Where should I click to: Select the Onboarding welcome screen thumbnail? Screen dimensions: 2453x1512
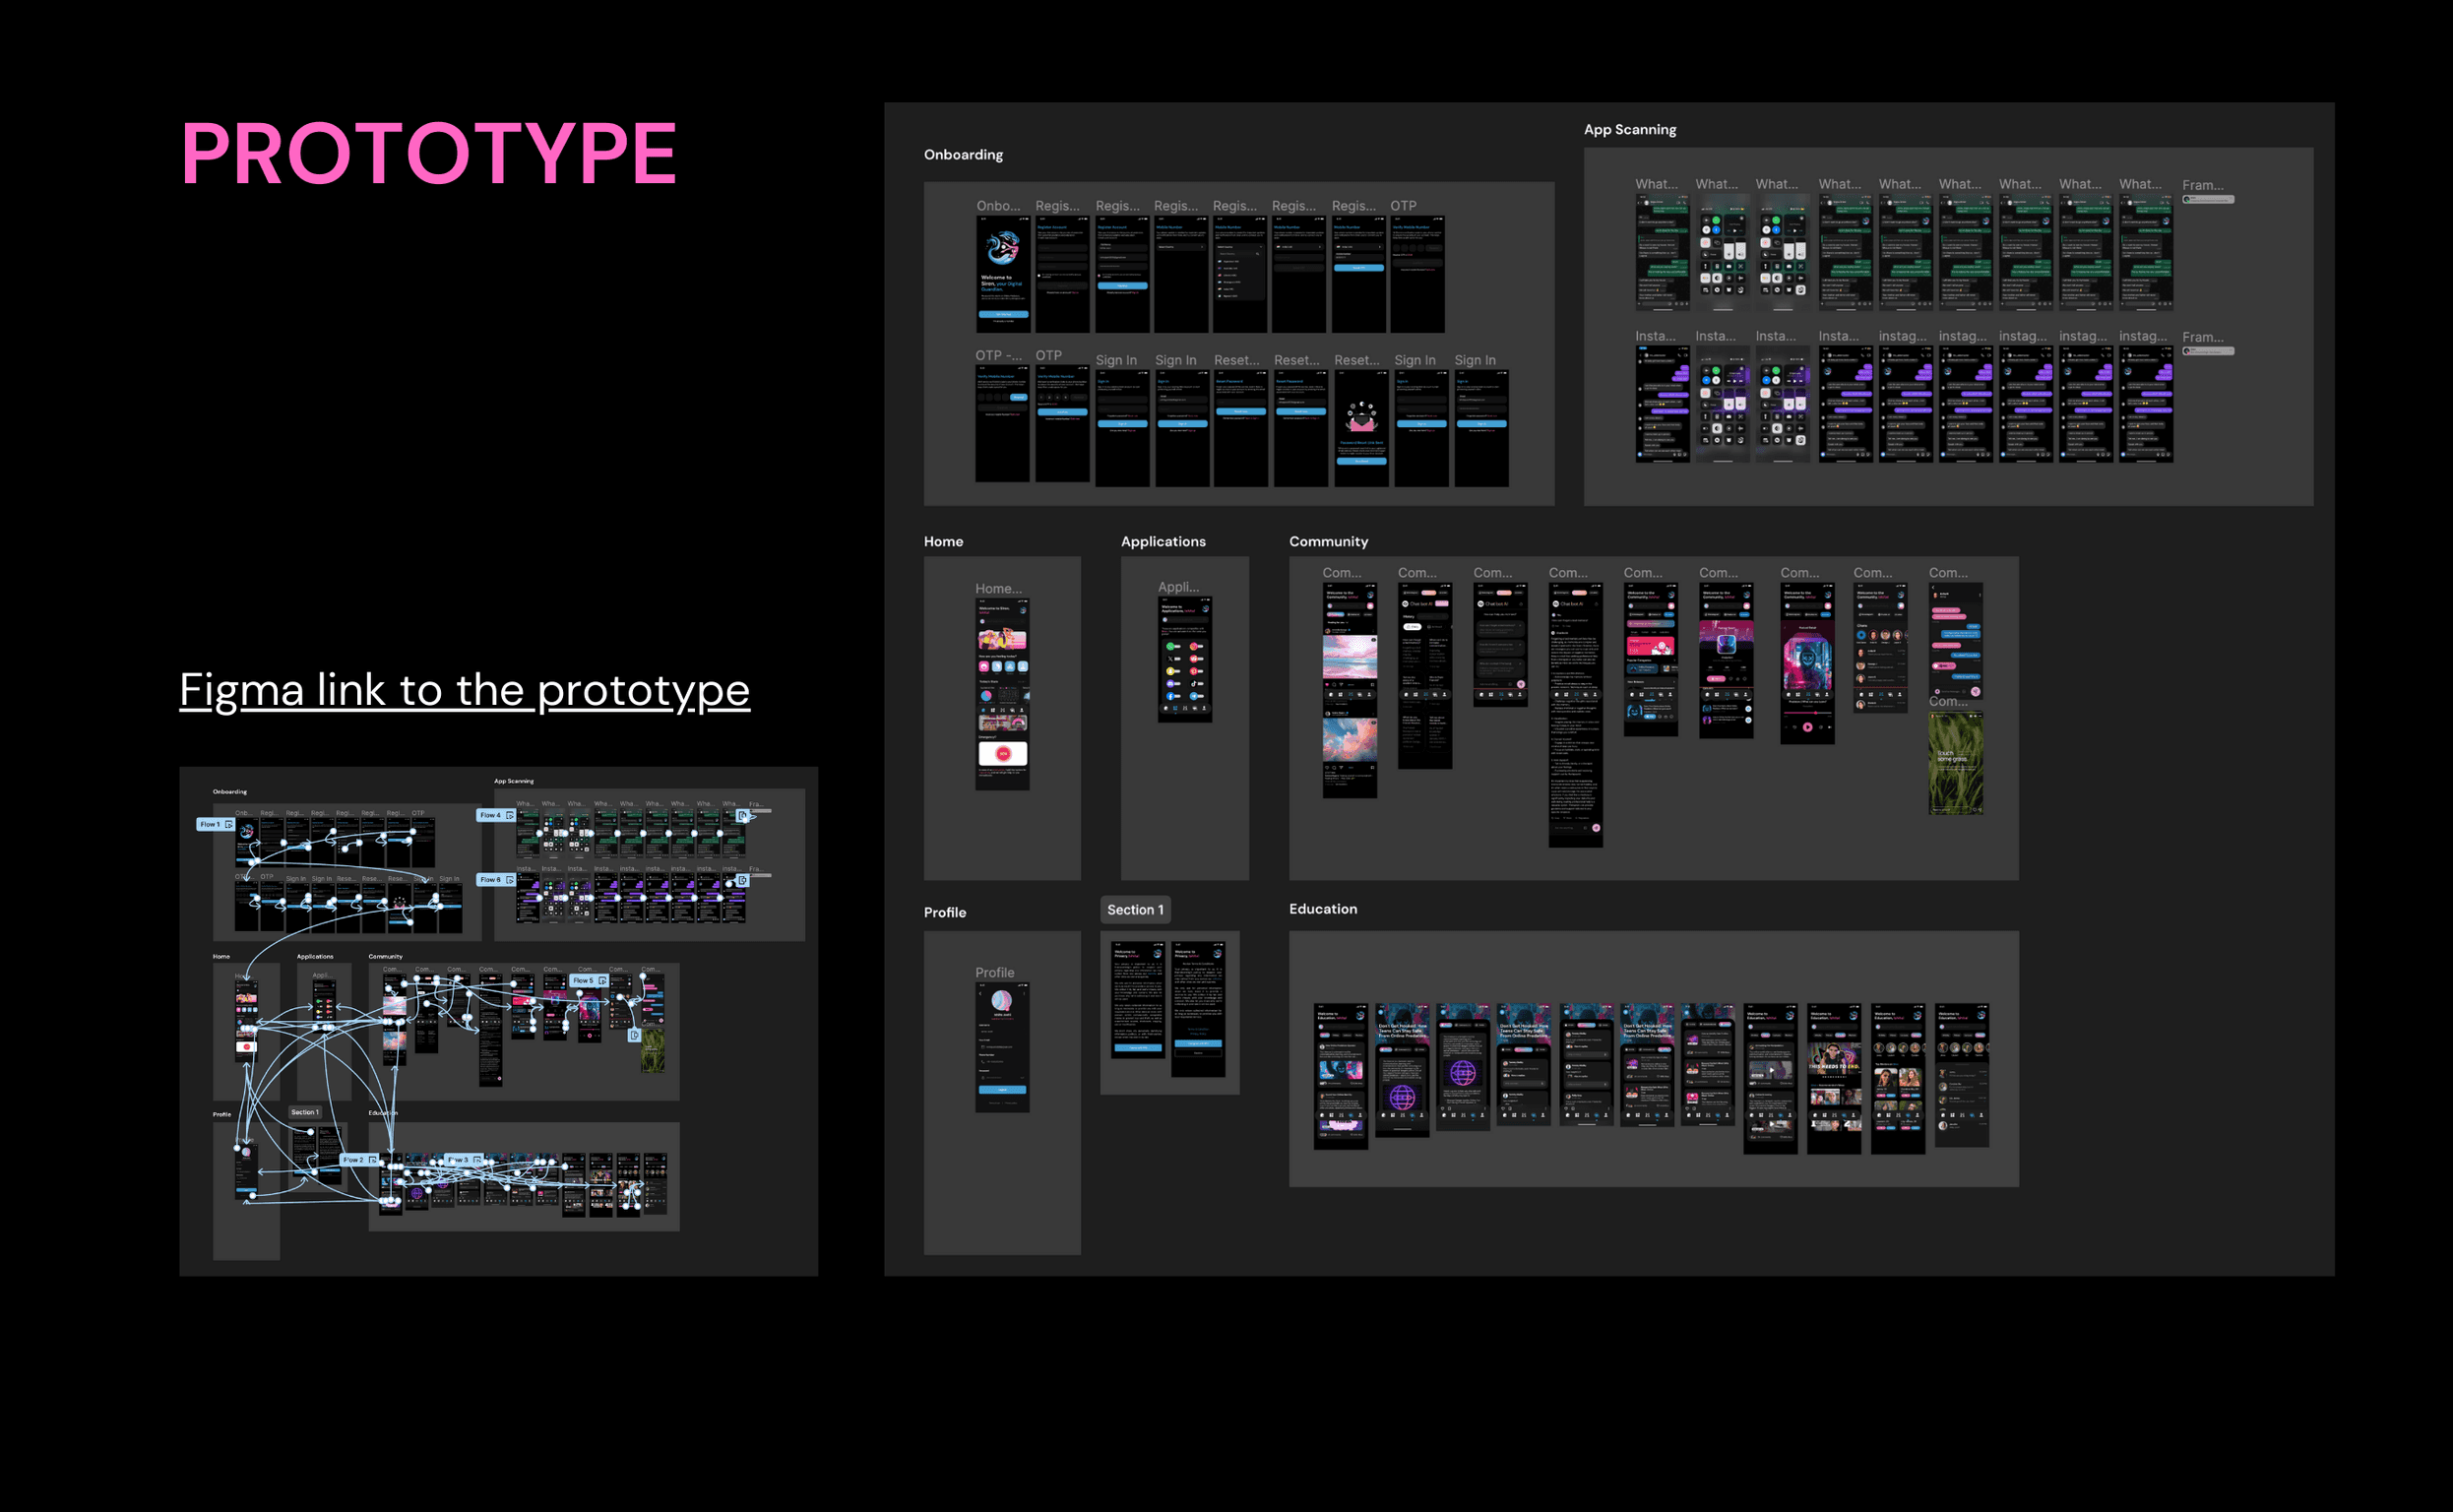tap(1002, 274)
